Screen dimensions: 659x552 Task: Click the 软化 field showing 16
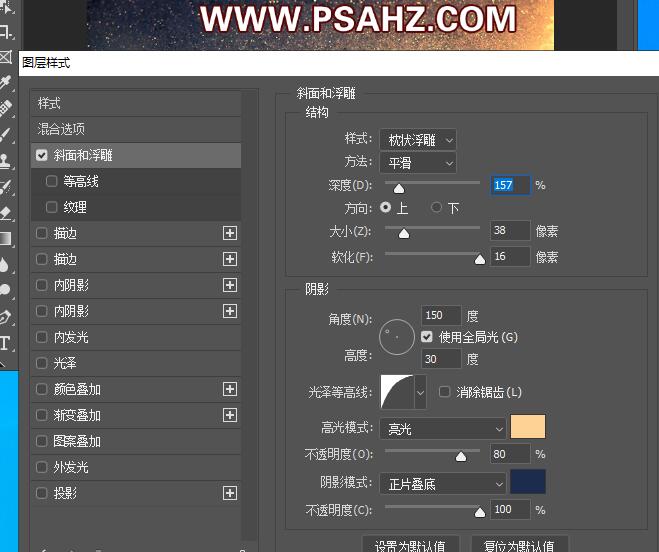[510, 256]
